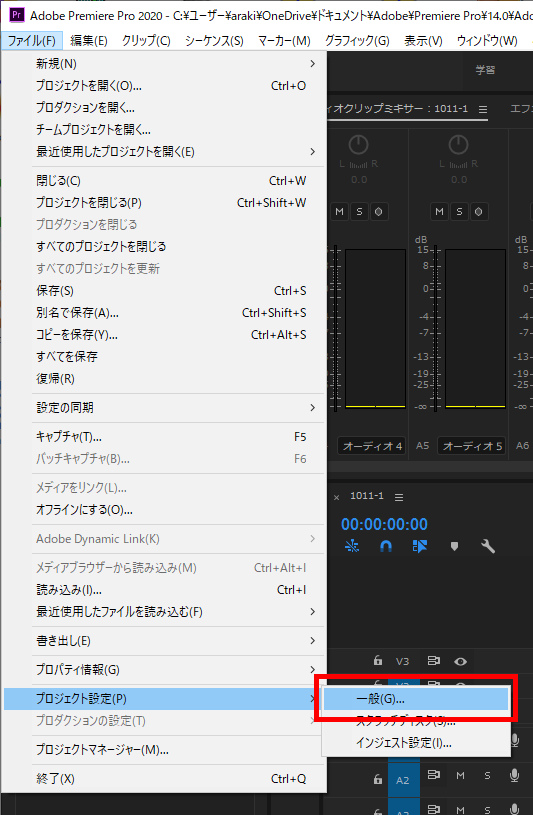This screenshot has width=533, height=815.
Task: Expand 最近使用したファイルを読み込む(F) submenu
Action: coord(164,612)
